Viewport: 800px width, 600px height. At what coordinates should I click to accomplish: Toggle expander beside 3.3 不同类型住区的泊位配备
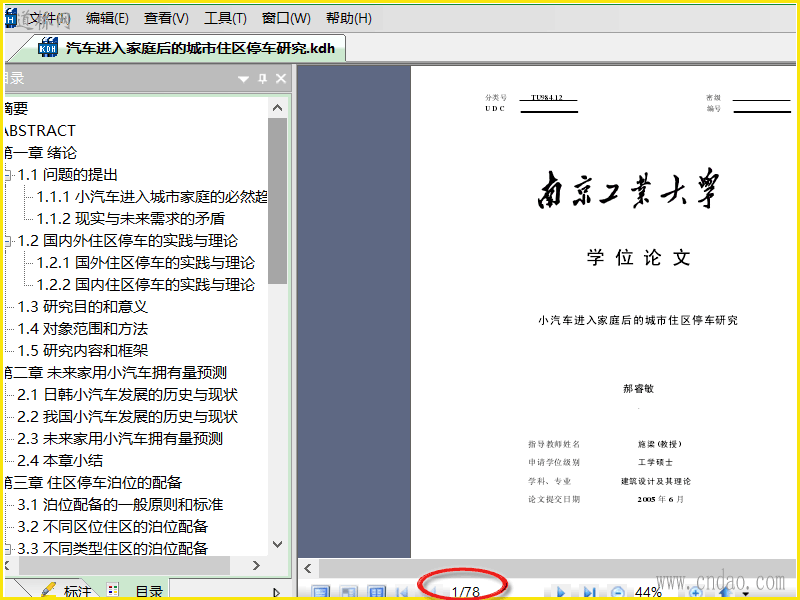(x=9, y=548)
